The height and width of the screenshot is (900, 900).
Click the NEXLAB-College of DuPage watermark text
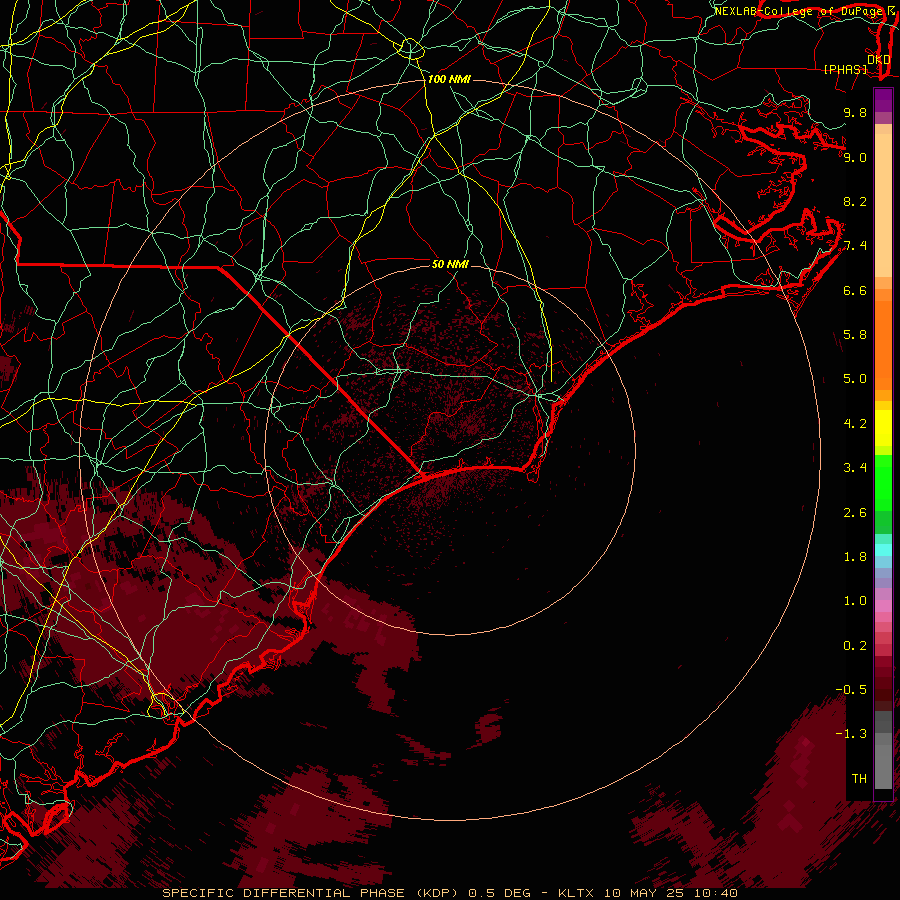point(798,11)
